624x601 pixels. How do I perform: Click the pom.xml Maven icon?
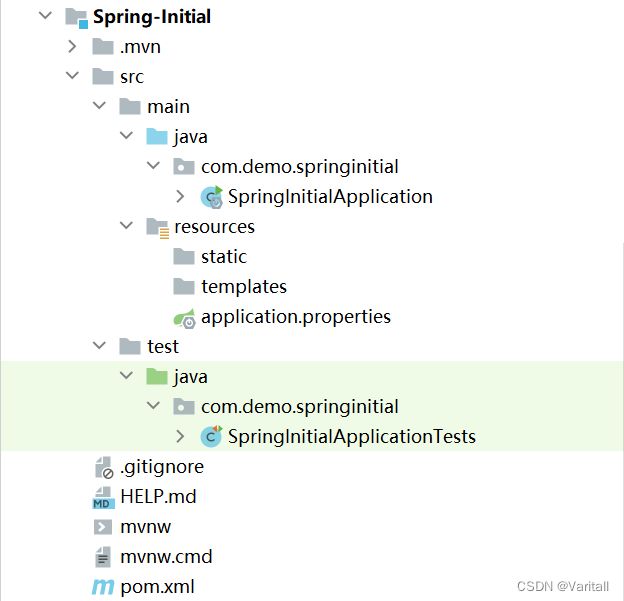pos(103,587)
